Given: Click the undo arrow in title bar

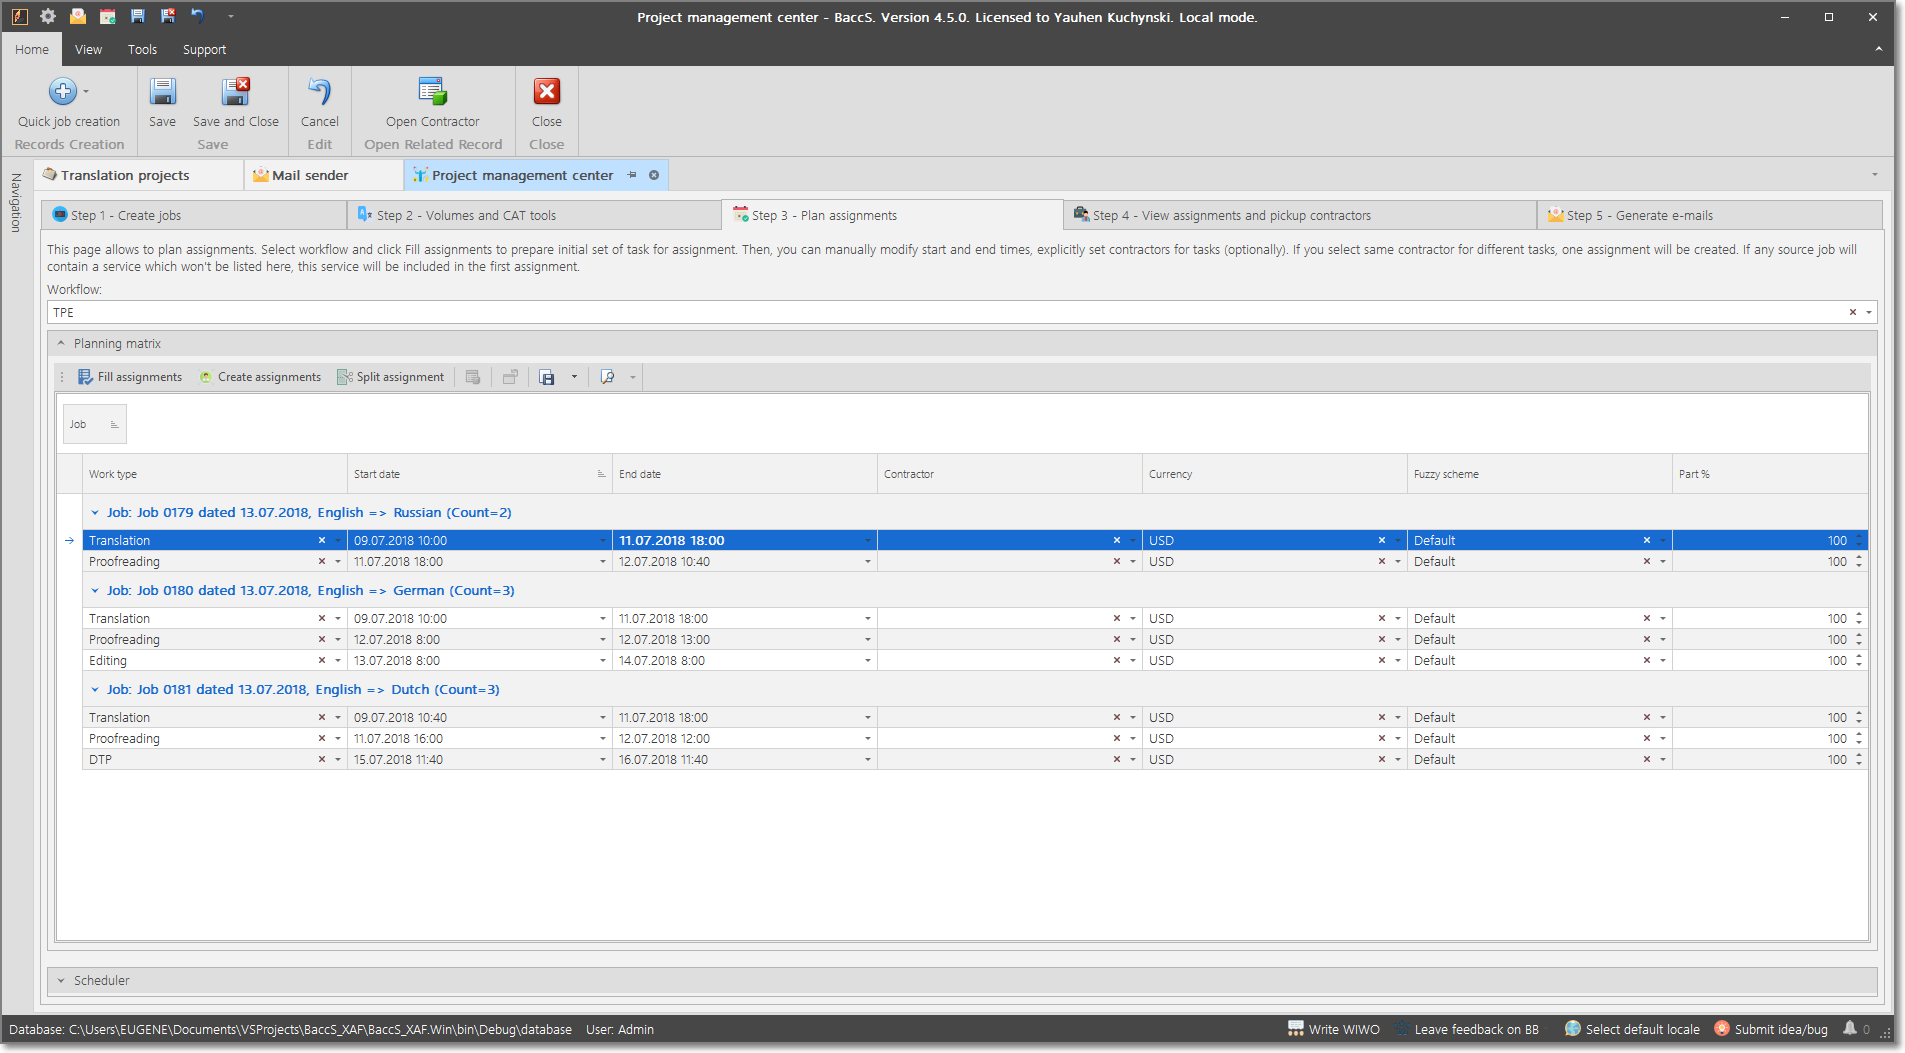Looking at the screenshot, I should click(198, 16).
